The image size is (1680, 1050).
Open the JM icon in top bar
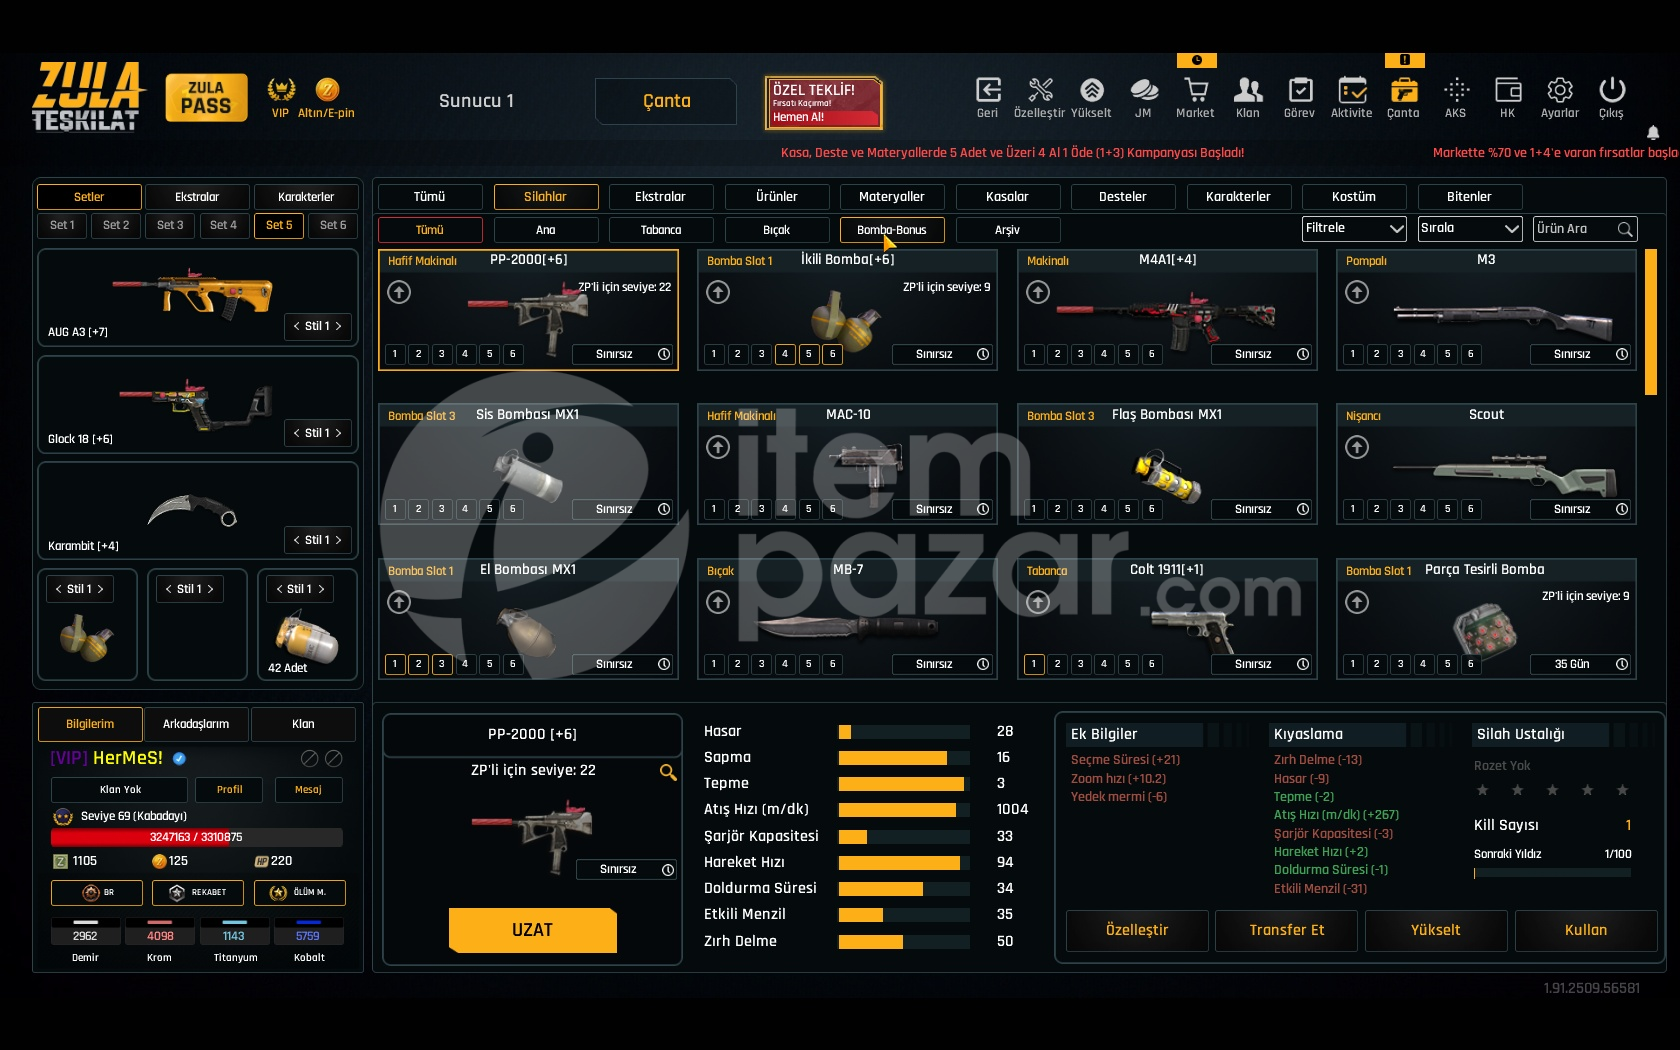click(x=1144, y=90)
